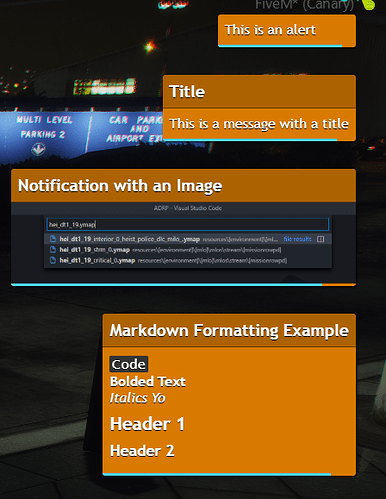Image resolution: width=386 pixels, height=499 pixels.
Task: Click the 'Header 1' heading
Action: [147, 424]
